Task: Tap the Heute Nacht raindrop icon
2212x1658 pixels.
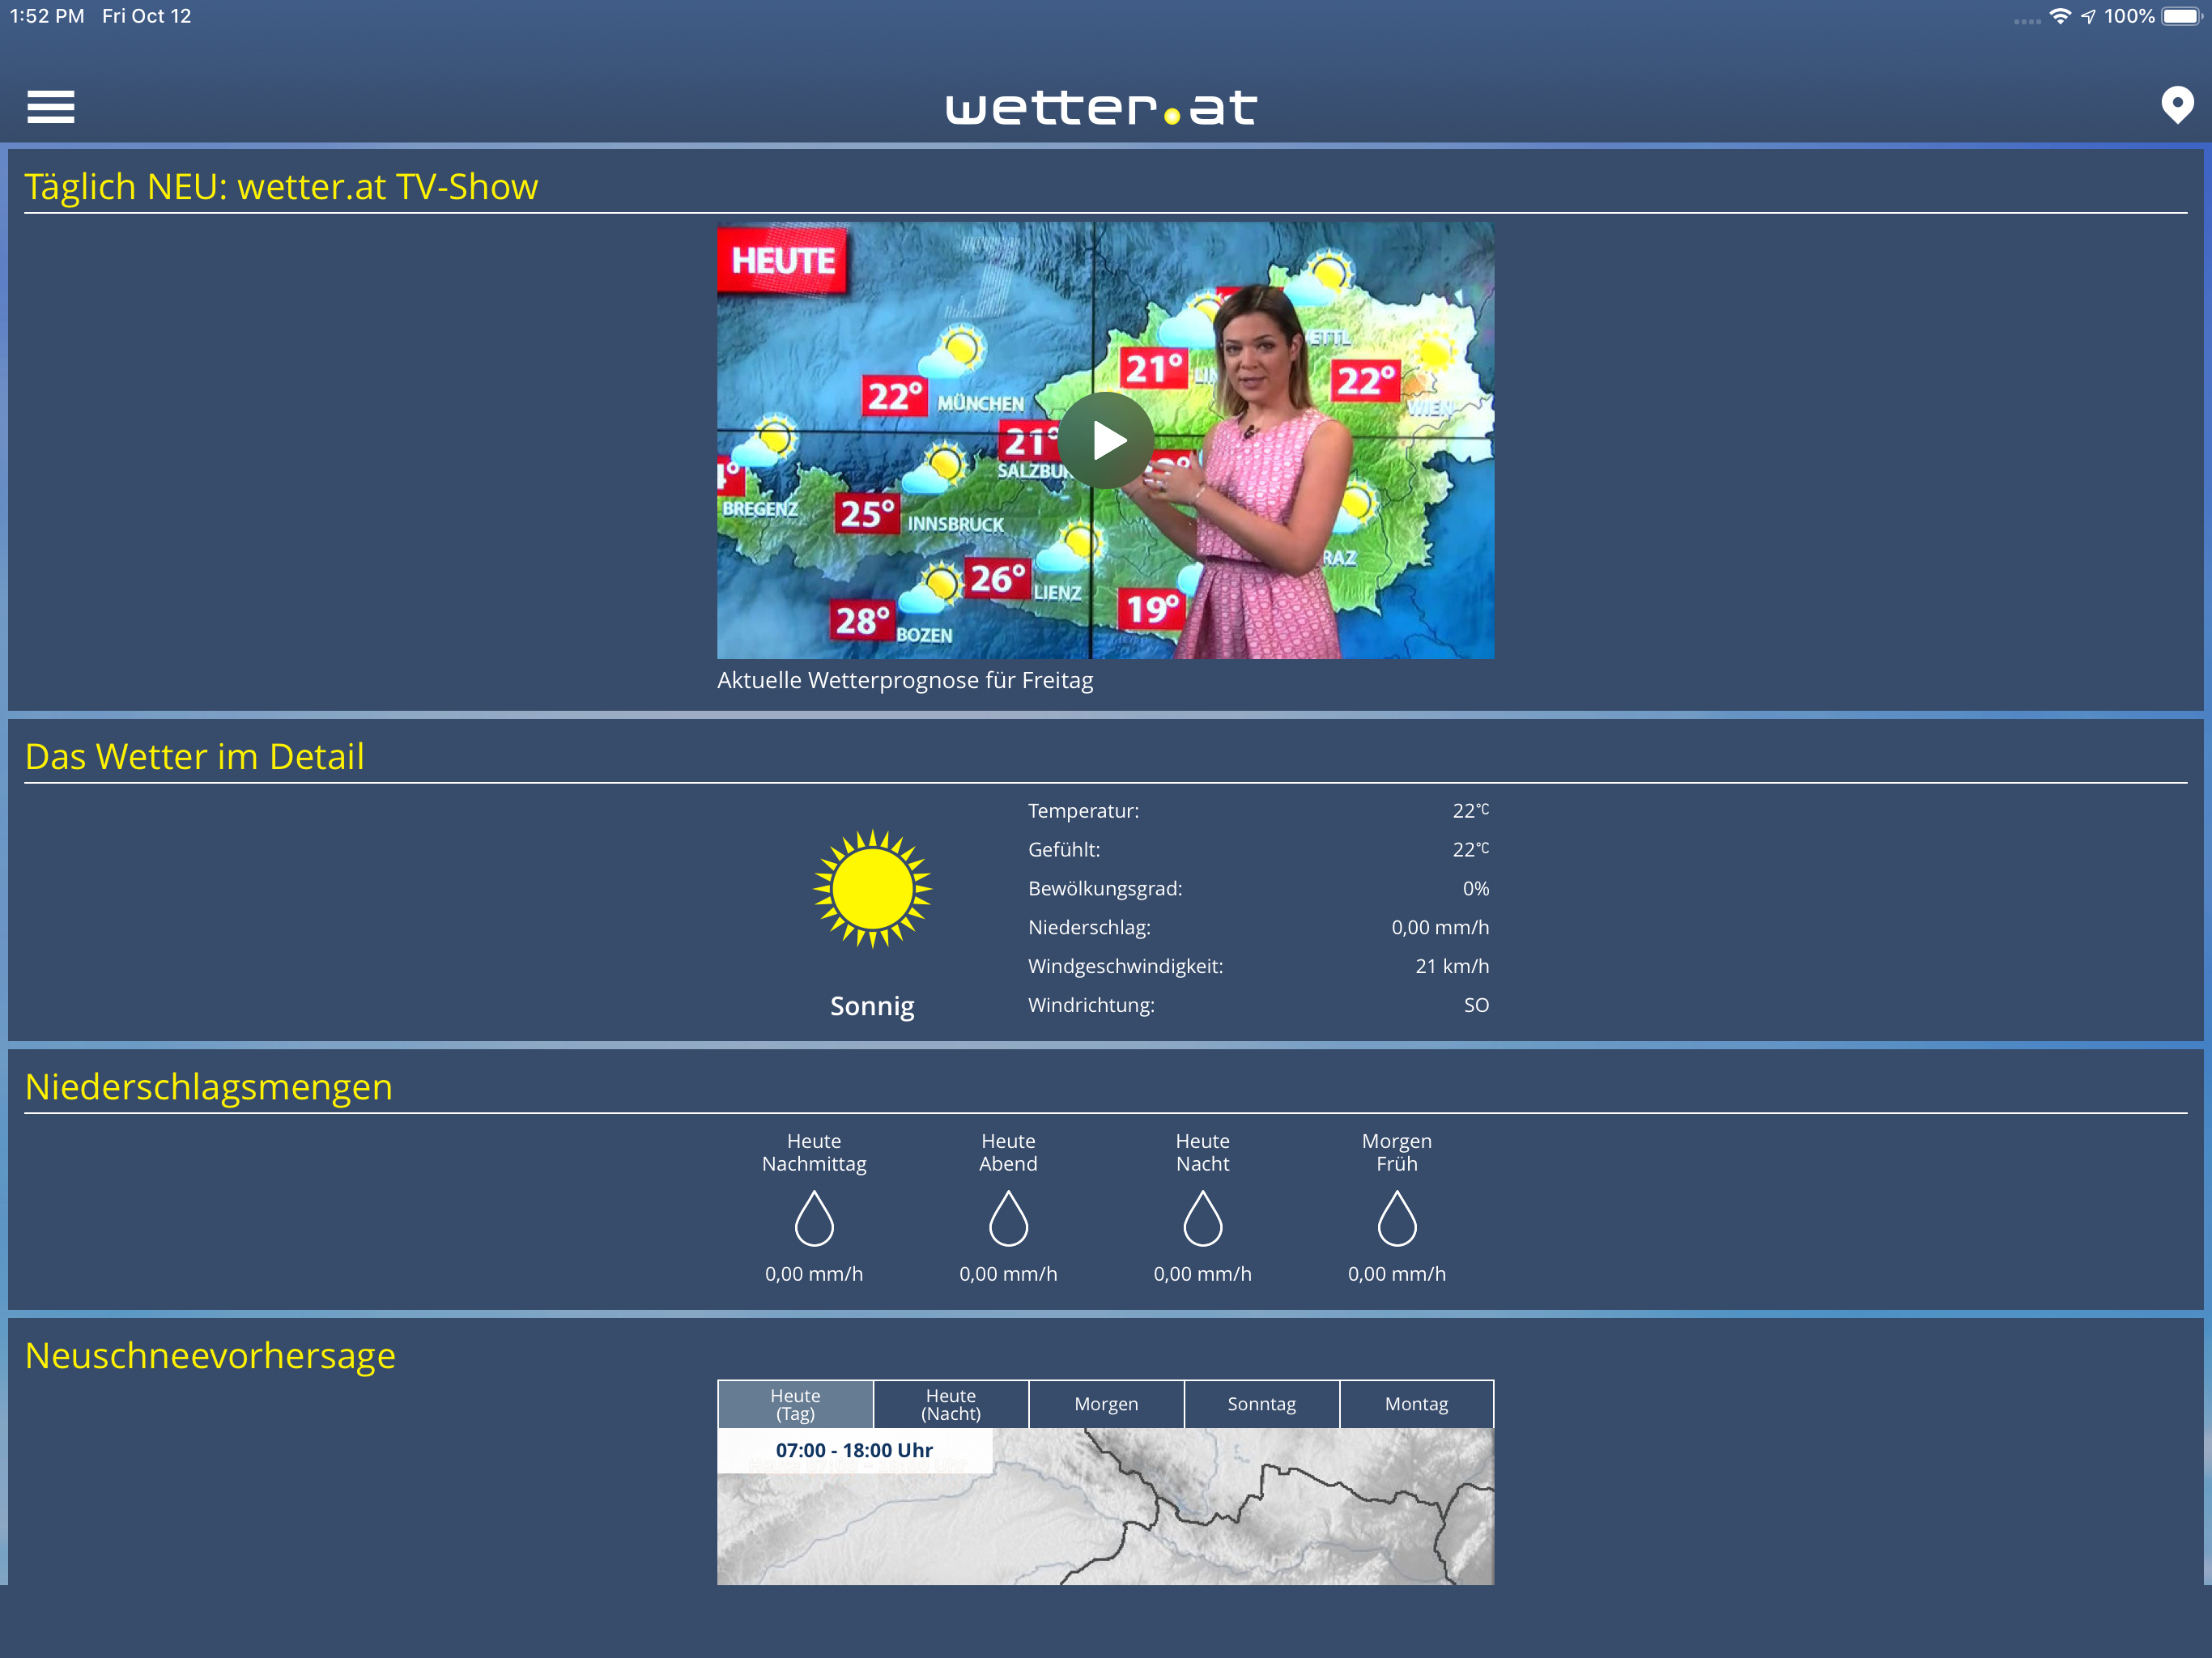Action: [1202, 1218]
